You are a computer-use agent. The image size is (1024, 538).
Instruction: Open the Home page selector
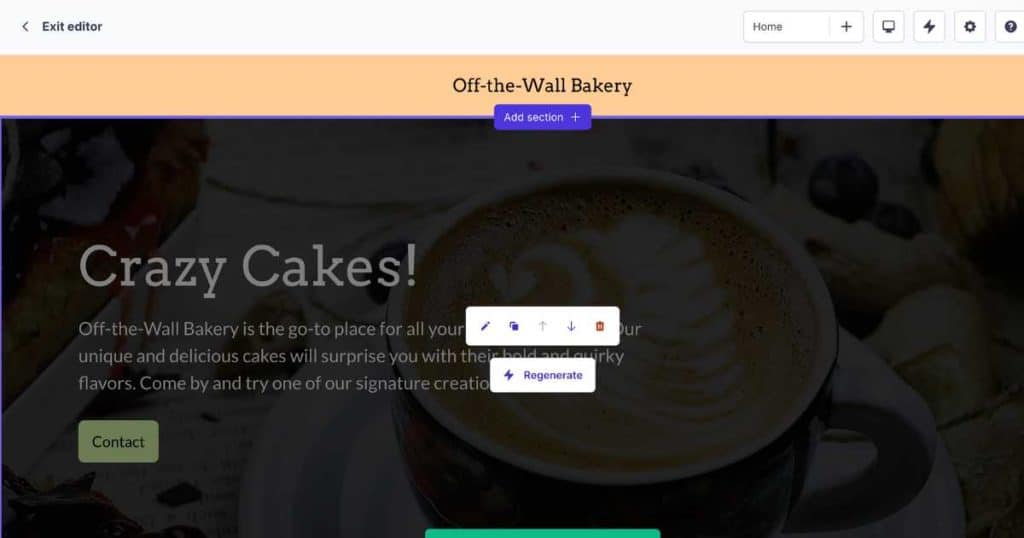click(x=786, y=27)
